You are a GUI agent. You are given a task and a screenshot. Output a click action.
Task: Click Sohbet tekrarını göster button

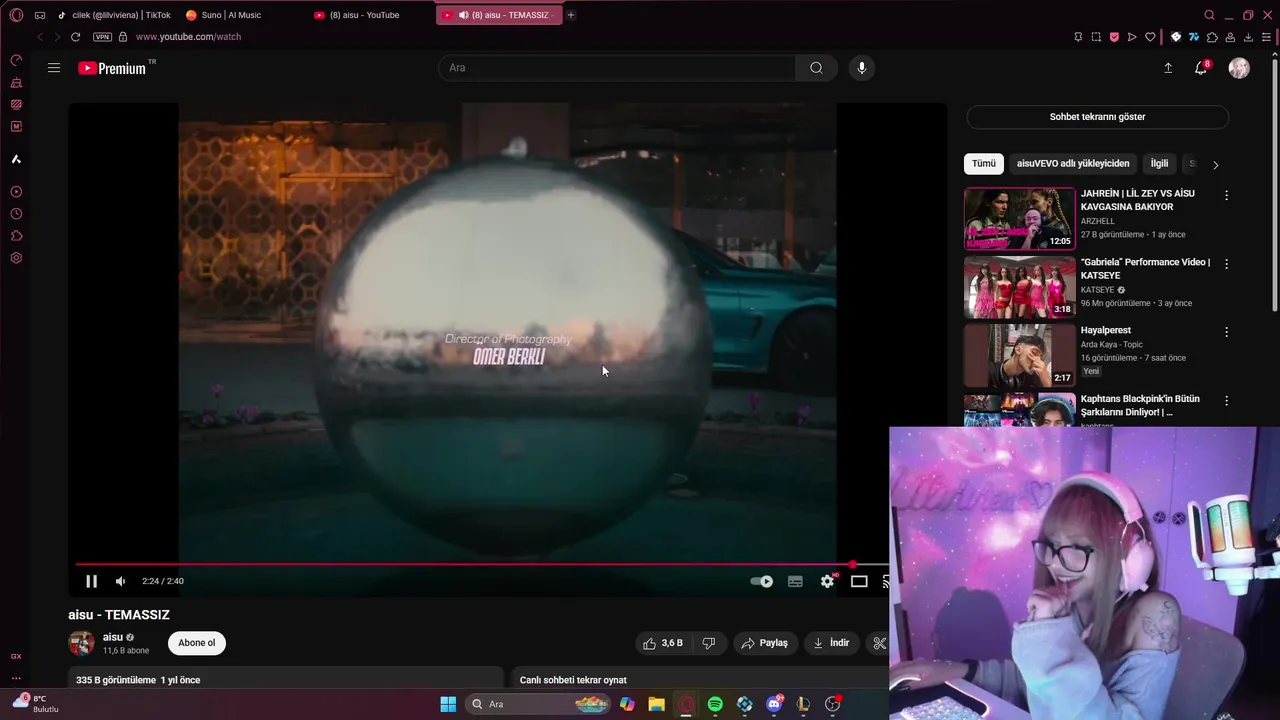(1097, 117)
